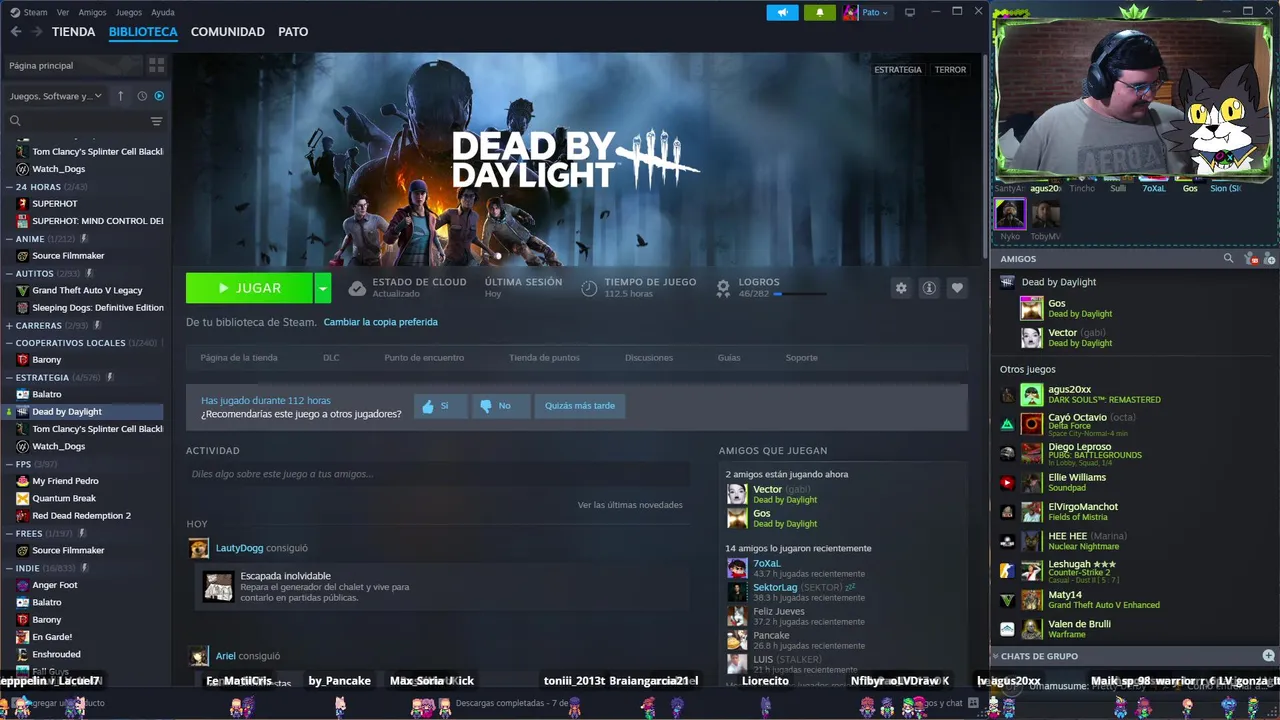Collapse the ANIME collection
Viewport: 1280px width, 720px height.
pos(9,239)
